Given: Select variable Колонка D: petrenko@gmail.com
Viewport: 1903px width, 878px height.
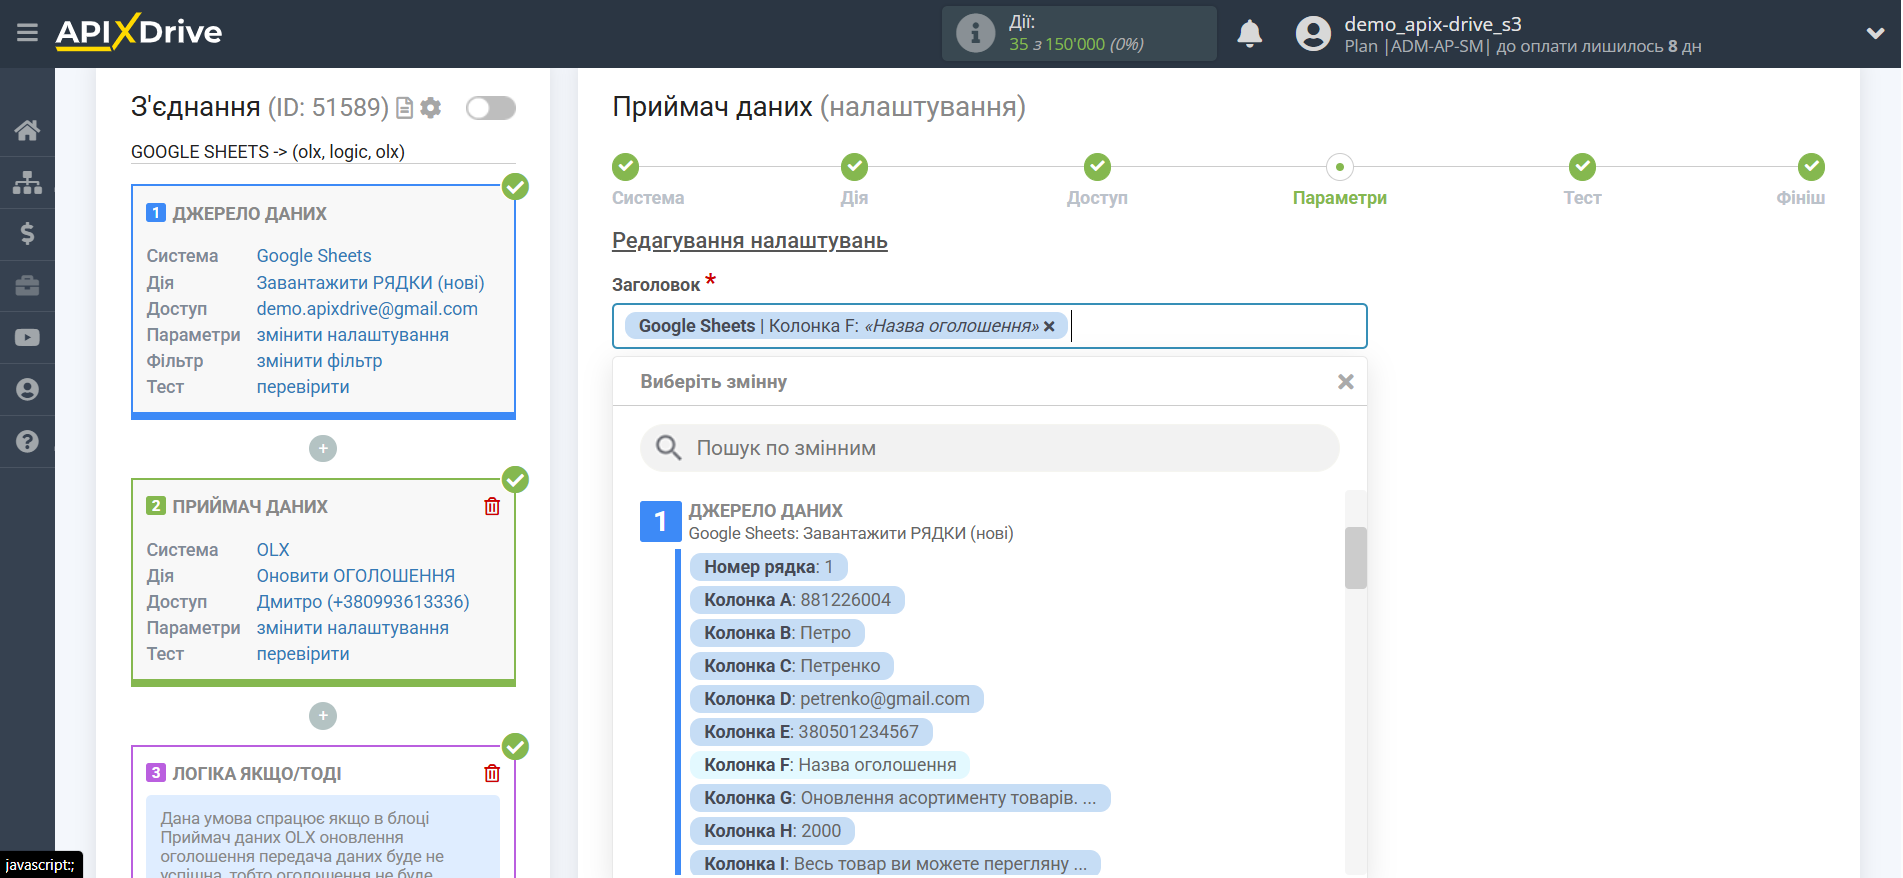Looking at the screenshot, I should (x=837, y=699).
